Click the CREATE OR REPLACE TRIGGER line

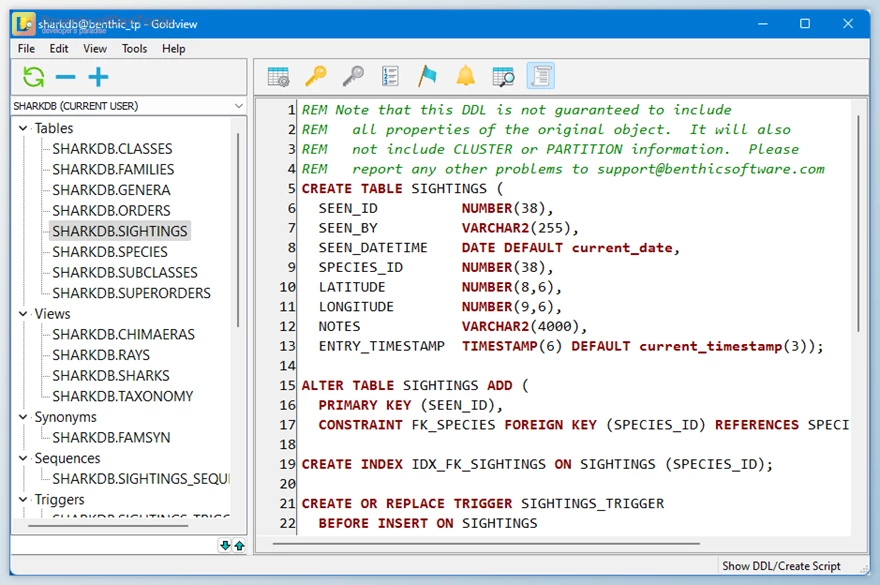pos(483,504)
